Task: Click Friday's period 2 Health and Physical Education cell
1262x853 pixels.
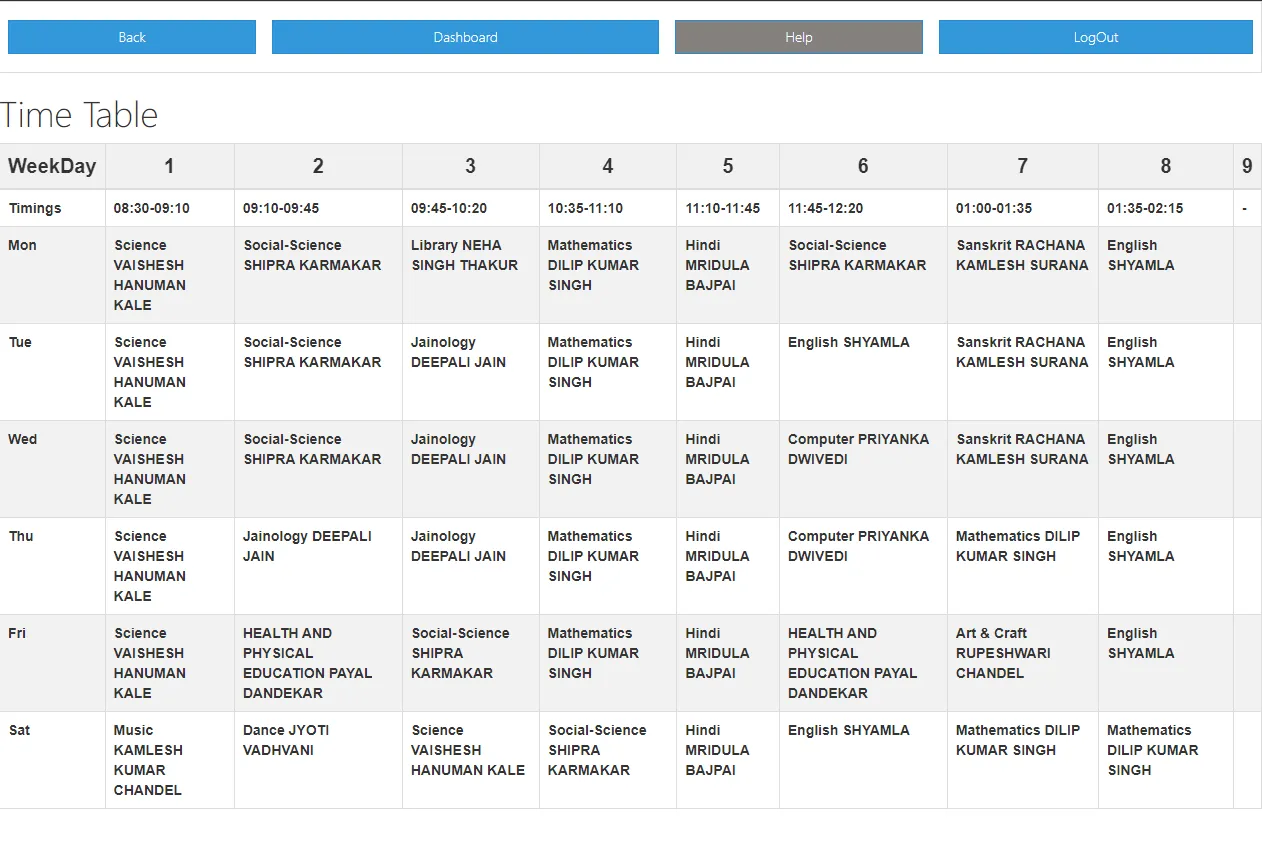Action: (x=318, y=663)
